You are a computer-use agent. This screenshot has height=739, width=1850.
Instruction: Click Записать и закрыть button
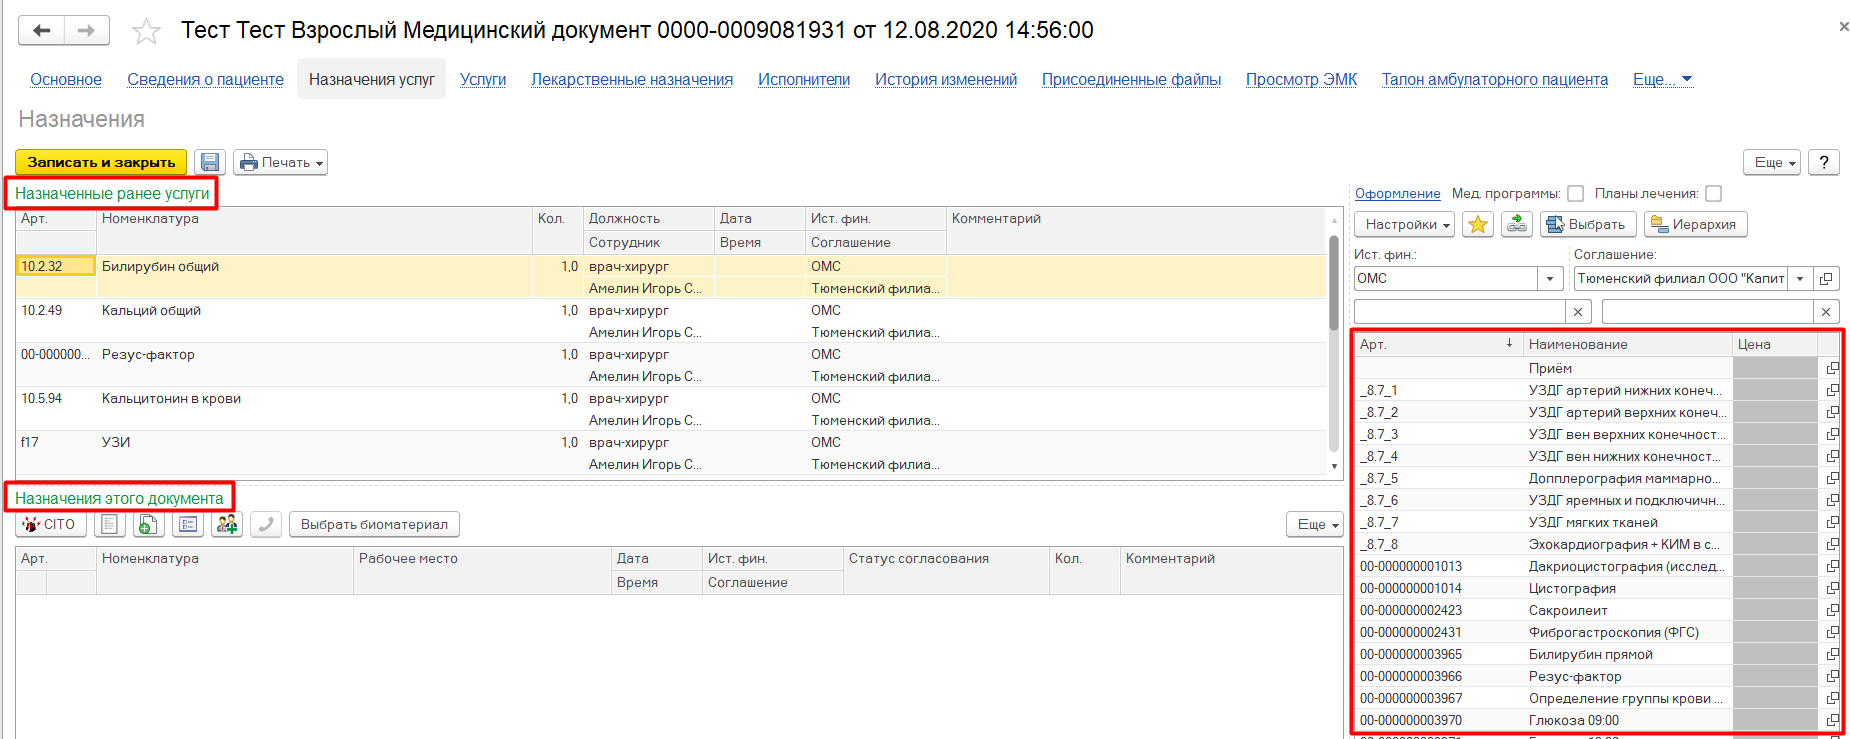pyautogui.click(x=101, y=162)
